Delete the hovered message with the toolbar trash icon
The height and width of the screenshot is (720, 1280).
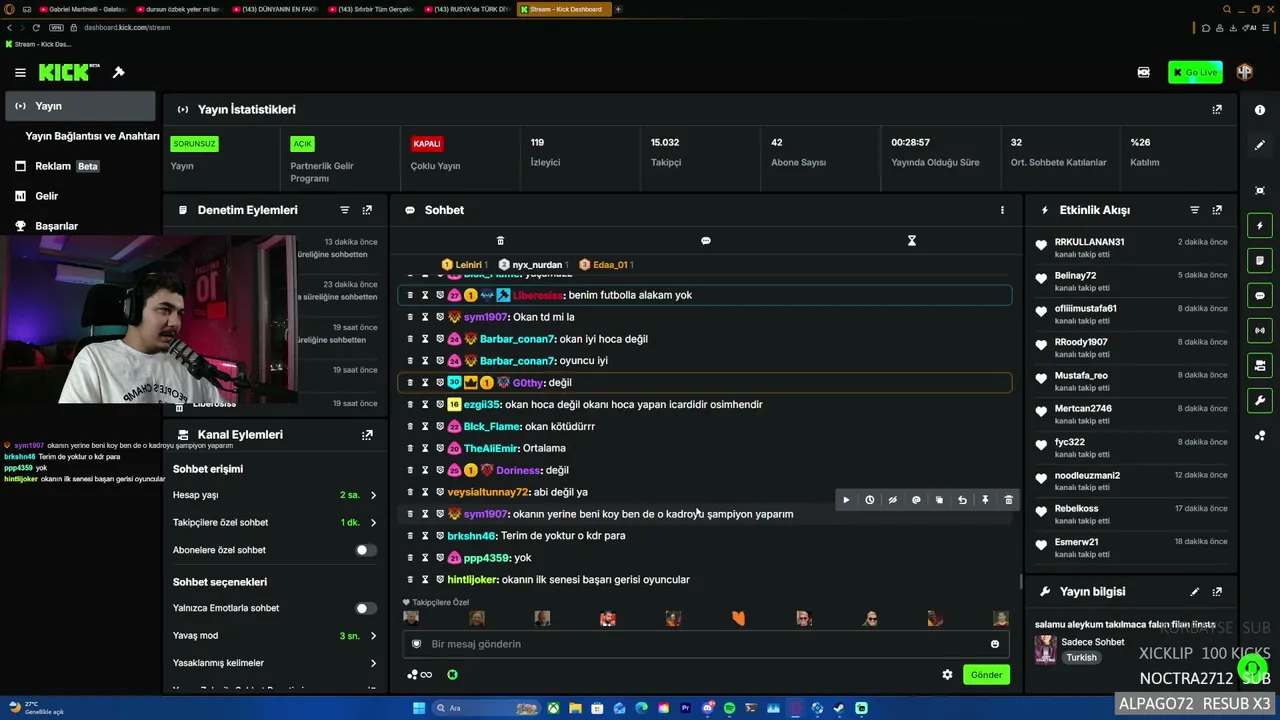click(x=1008, y=500)
